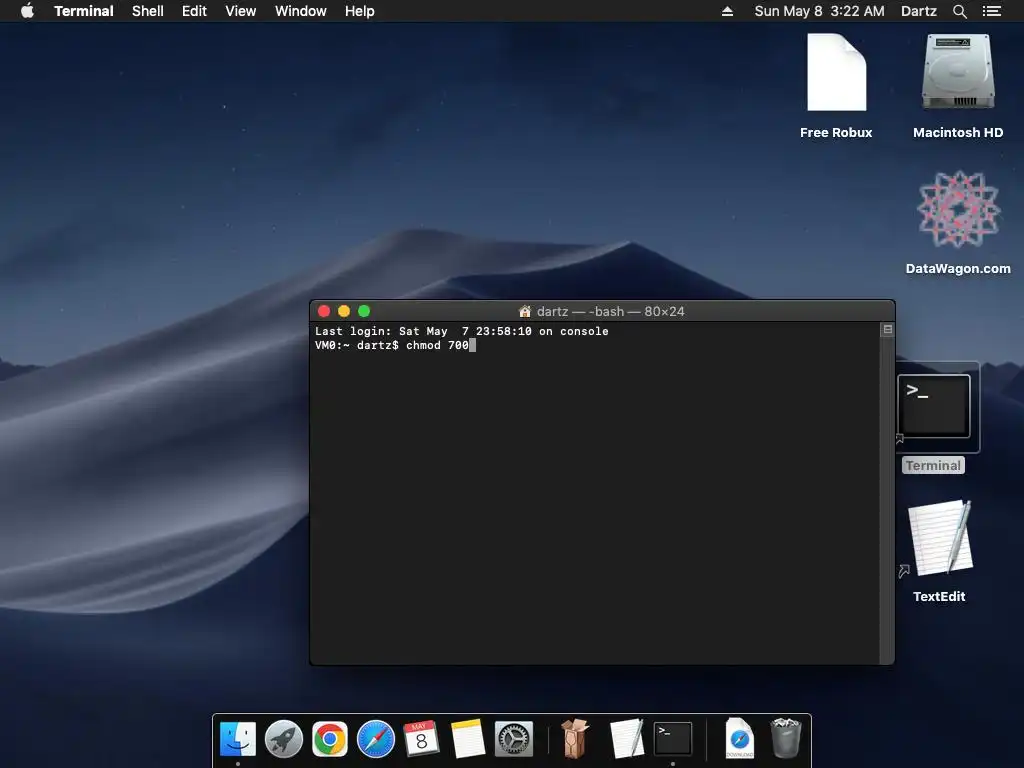Click the eject icon in menu bar
Screen dimensions: 1024x768
tap(727, 11)
